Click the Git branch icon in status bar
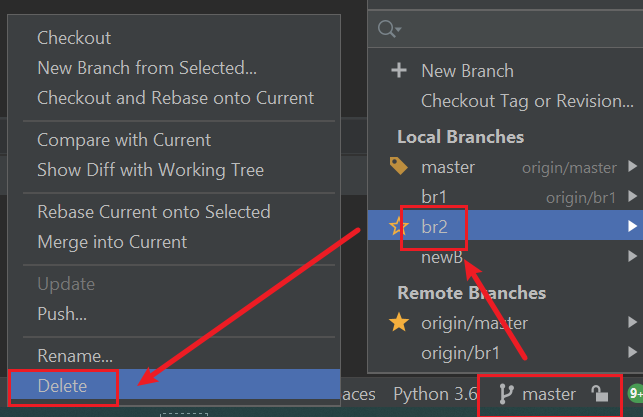This screenshot has height=417, width=643. click(x=506, y=394)
